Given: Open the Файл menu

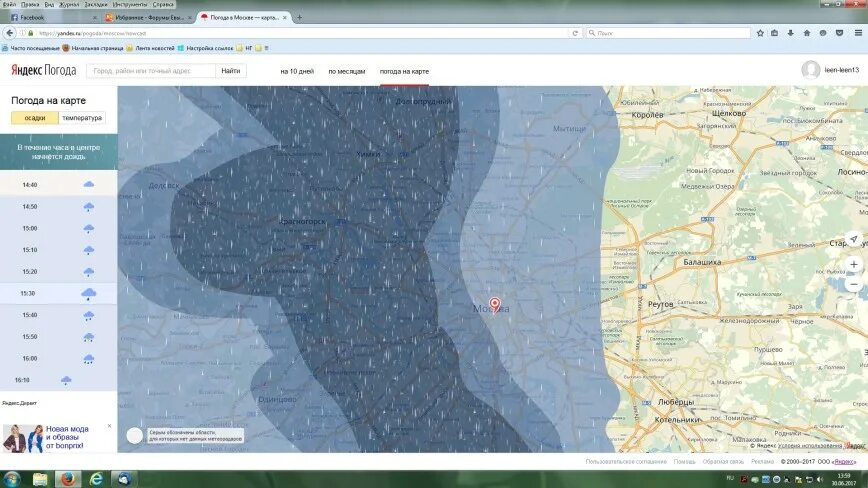Looking at the screenshot, I should click(x=9, y=4).
